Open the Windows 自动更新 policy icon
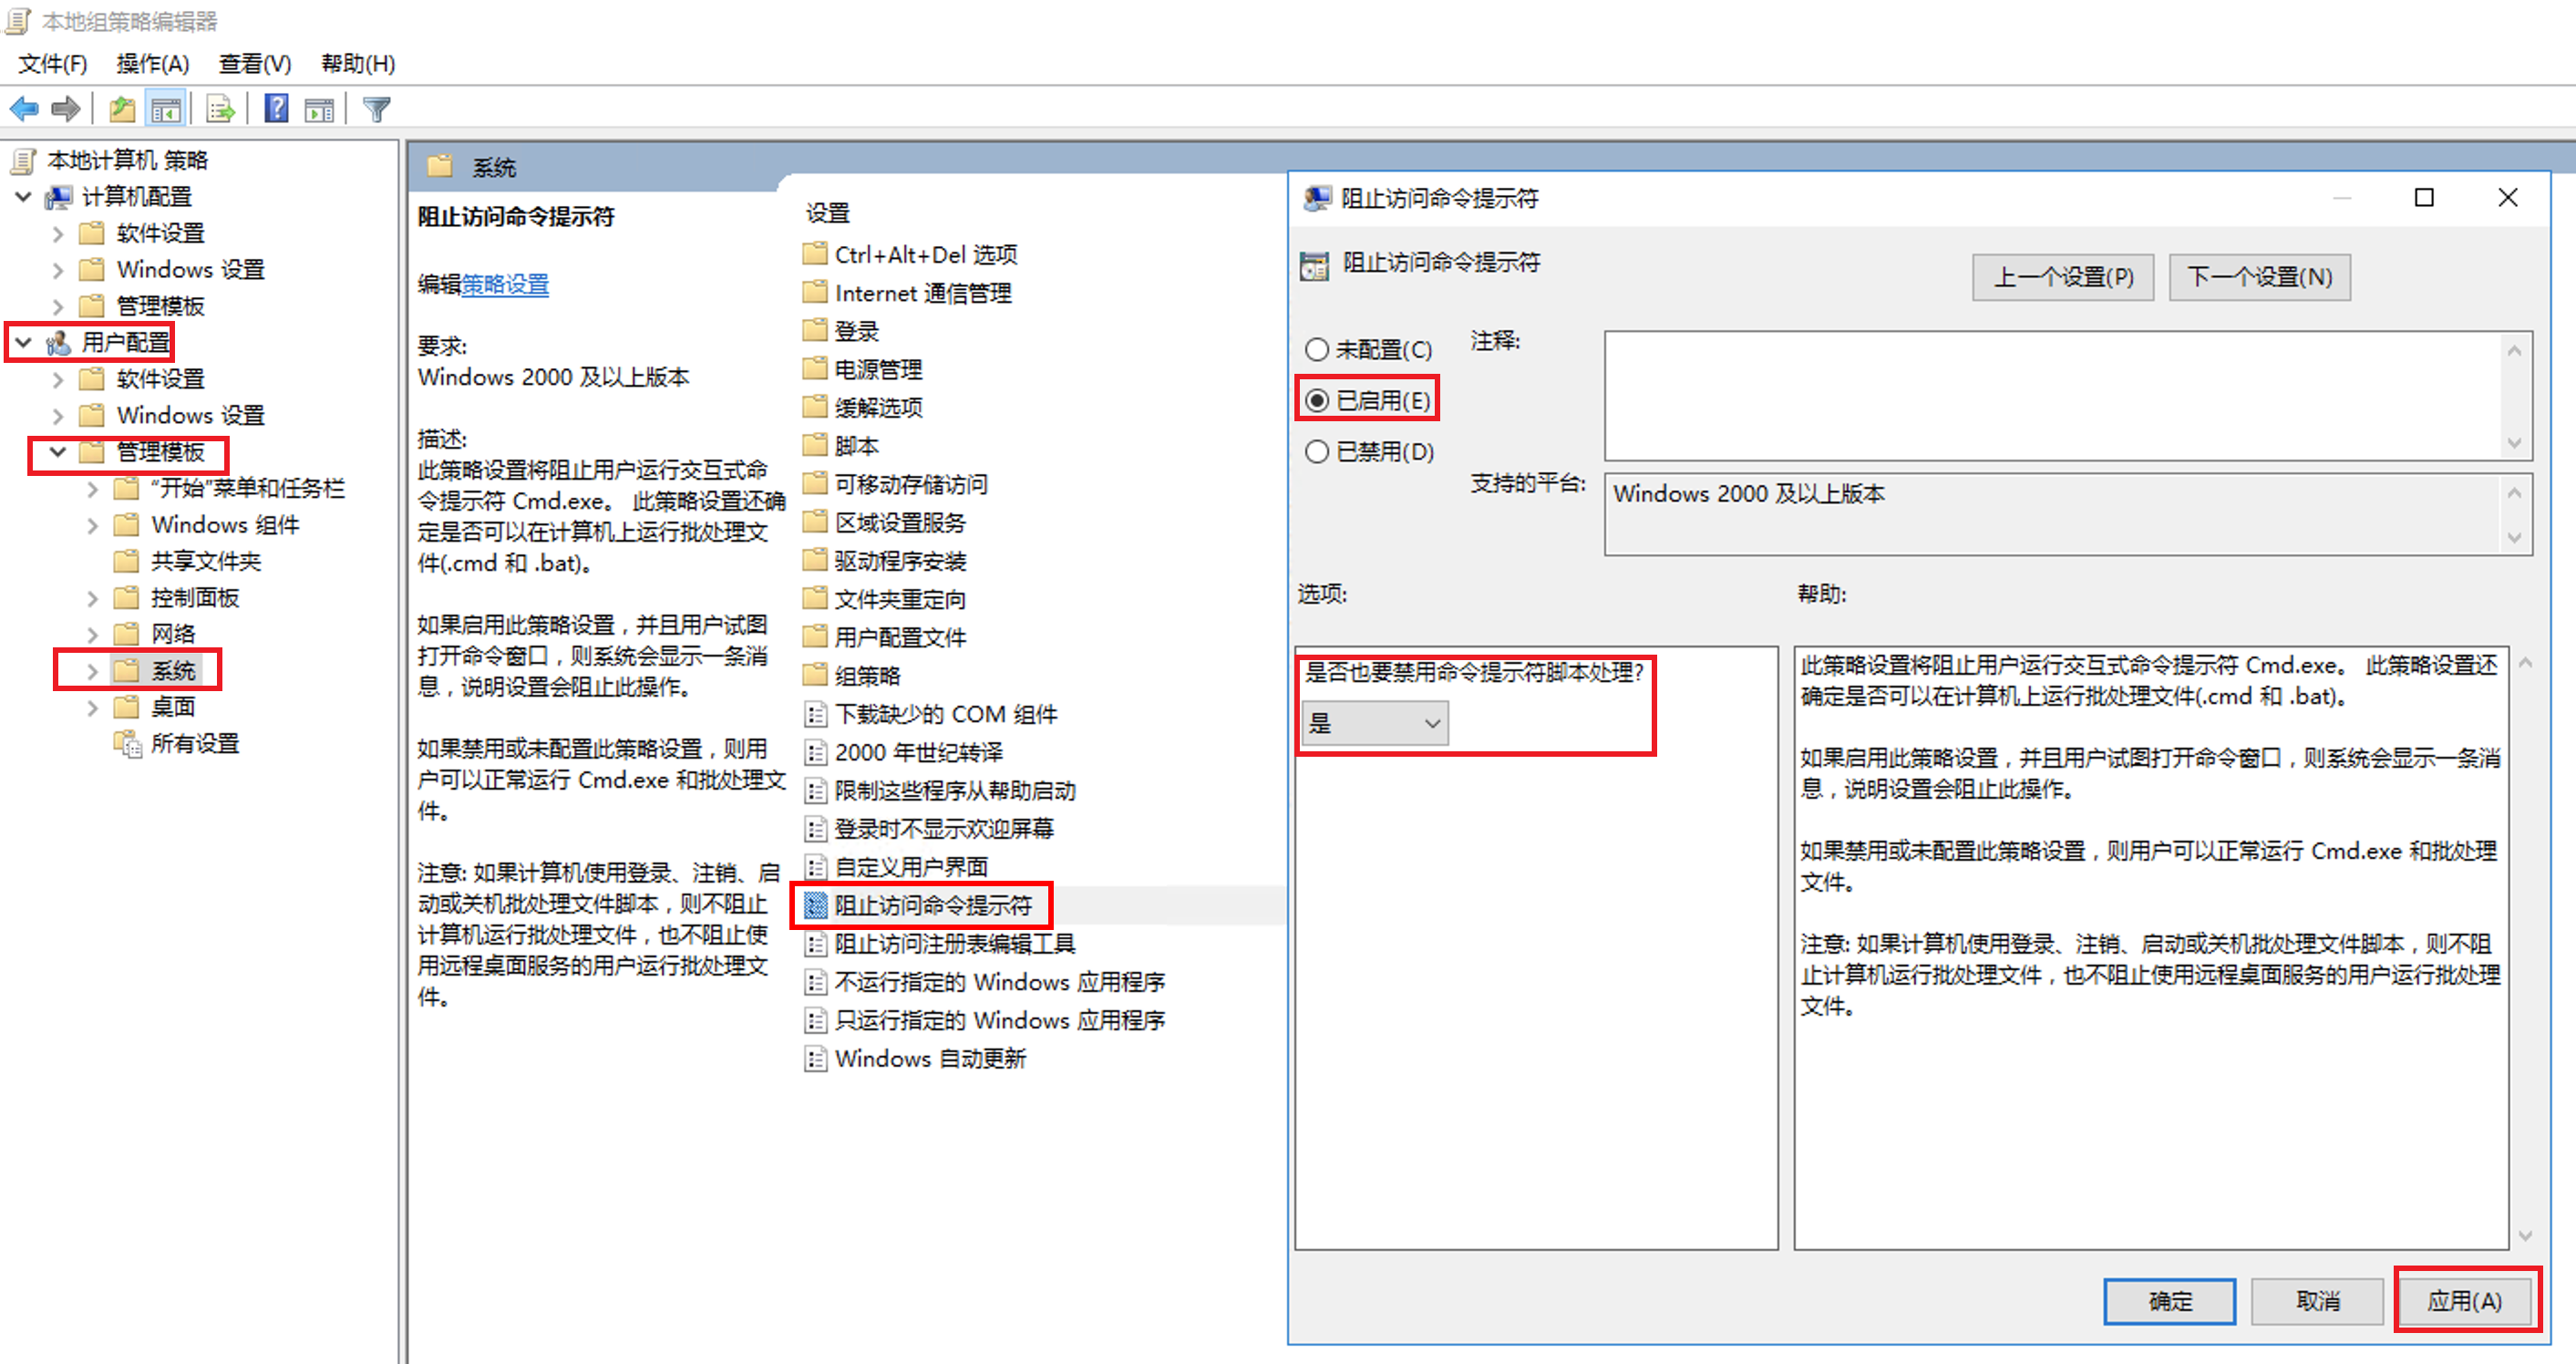The width and height of the screenshot is (2576, 1364). (816, 1058)
